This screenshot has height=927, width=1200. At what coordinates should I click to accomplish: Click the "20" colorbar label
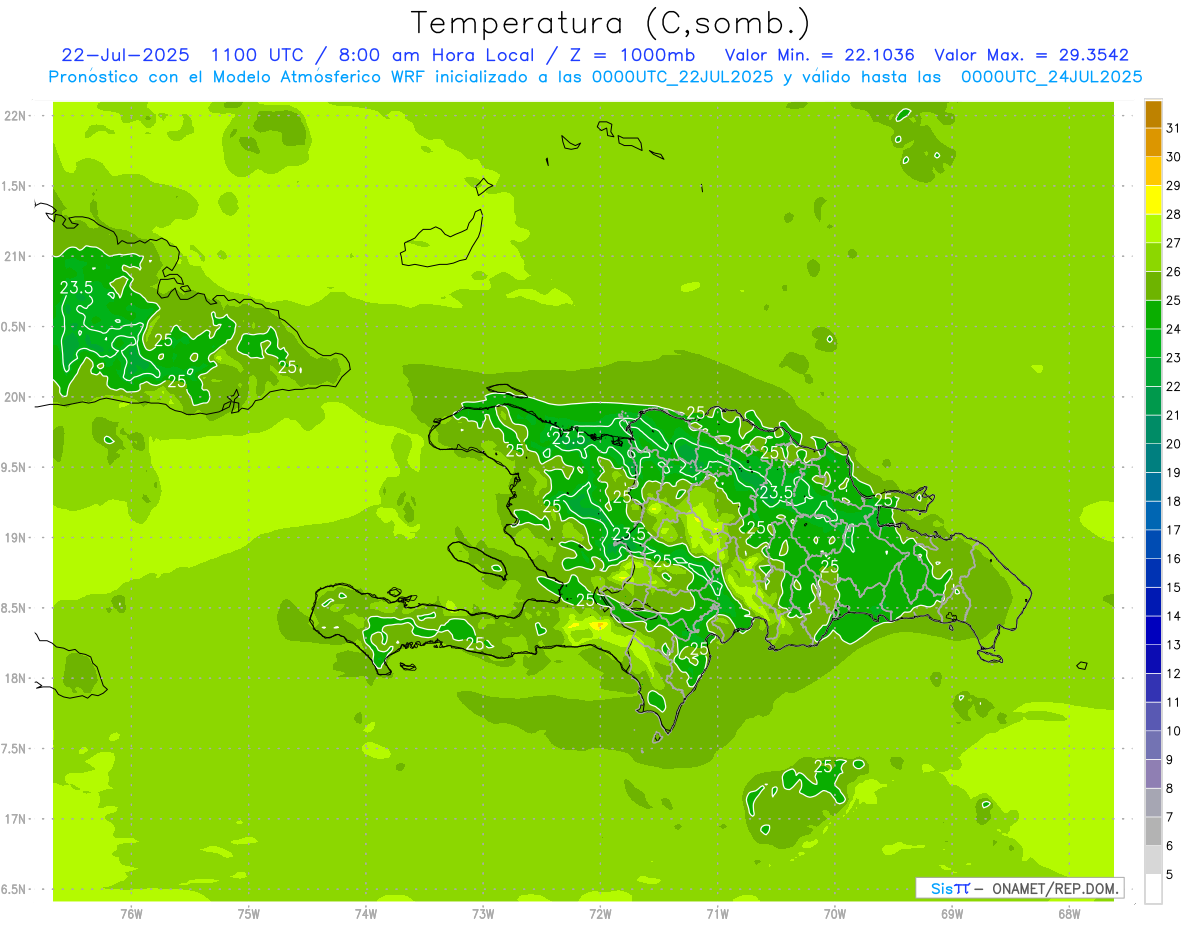[x=1173, y=444]
